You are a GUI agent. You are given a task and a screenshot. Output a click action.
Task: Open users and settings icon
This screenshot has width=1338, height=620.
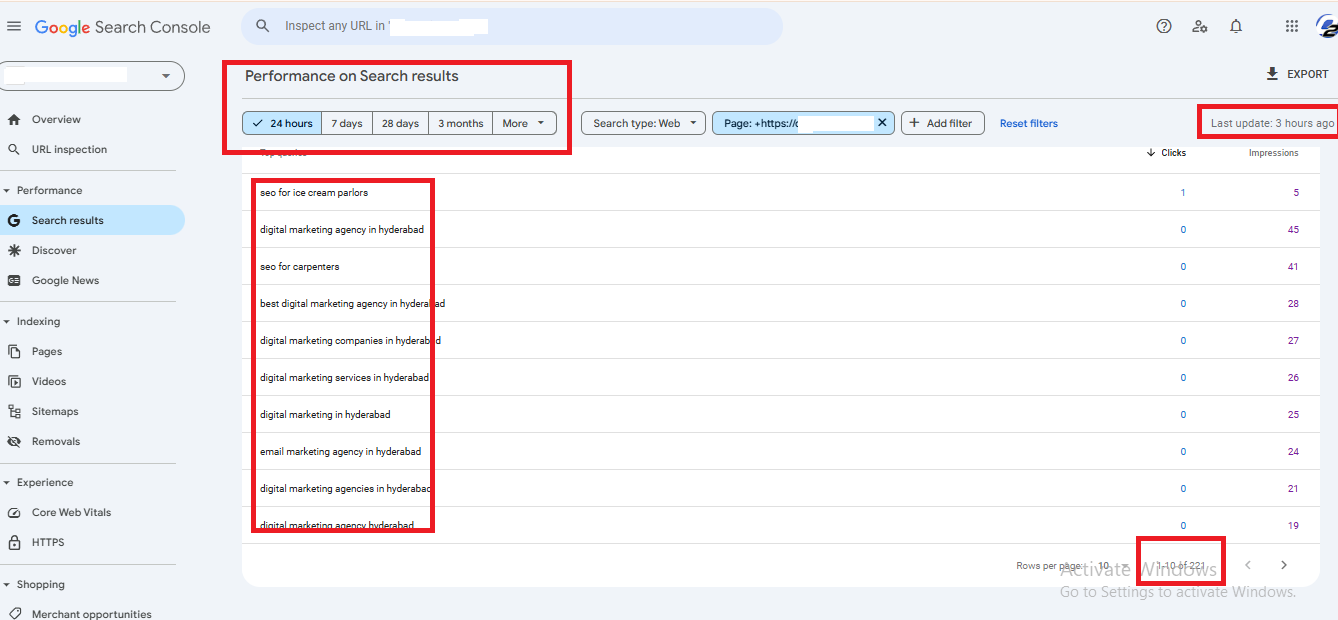(1200, 27)
